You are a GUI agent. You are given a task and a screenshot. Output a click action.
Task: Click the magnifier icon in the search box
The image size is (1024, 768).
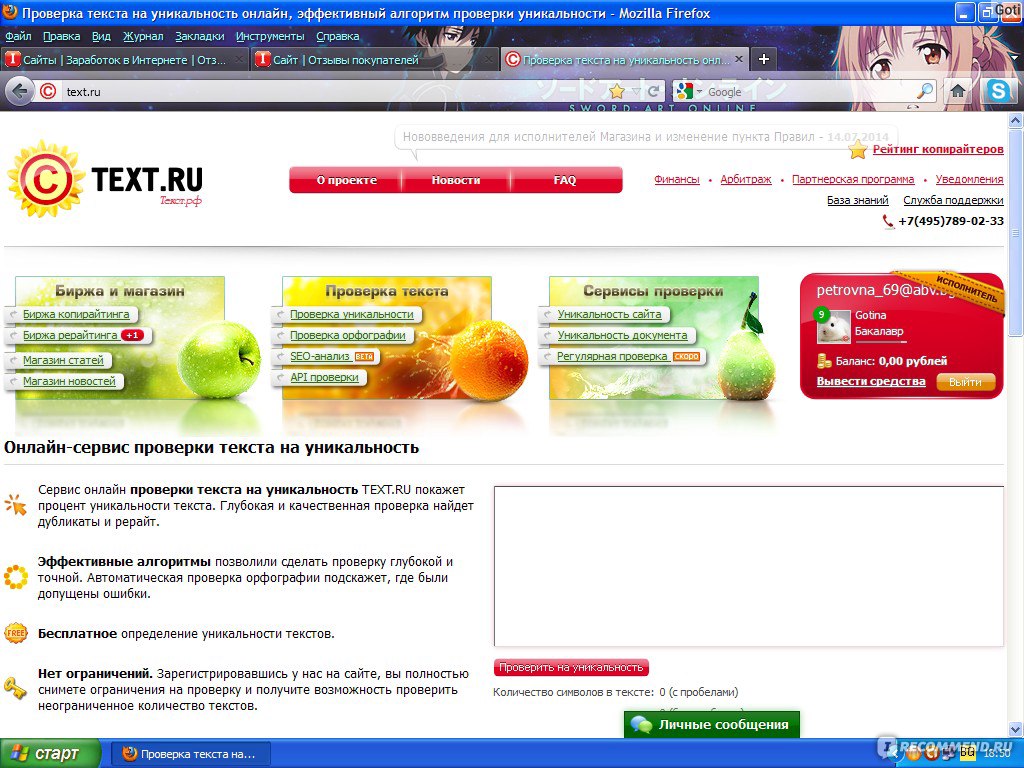(925, 91)
